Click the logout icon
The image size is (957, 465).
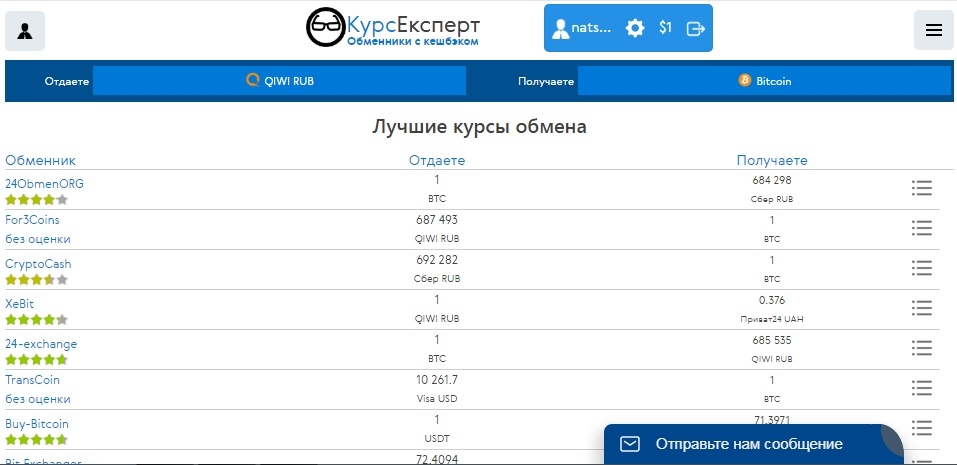tap(696, 28)
